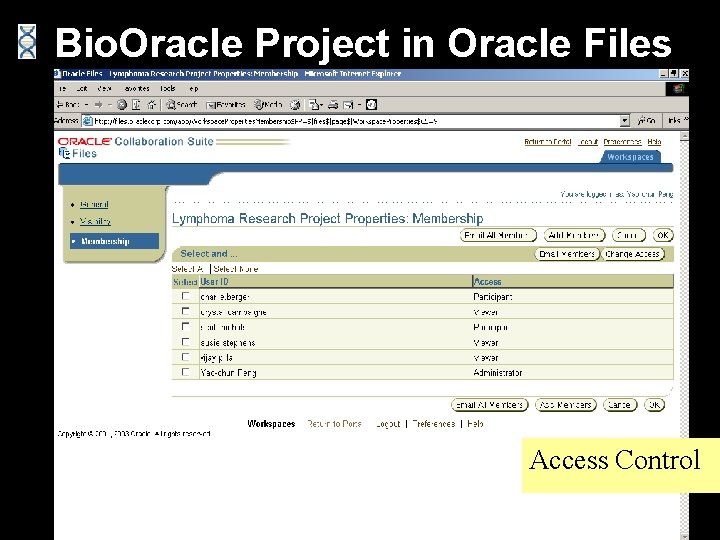Screen dimensions: 720x540
Task: Sort by the User ID column header
Action: point(214,281)
